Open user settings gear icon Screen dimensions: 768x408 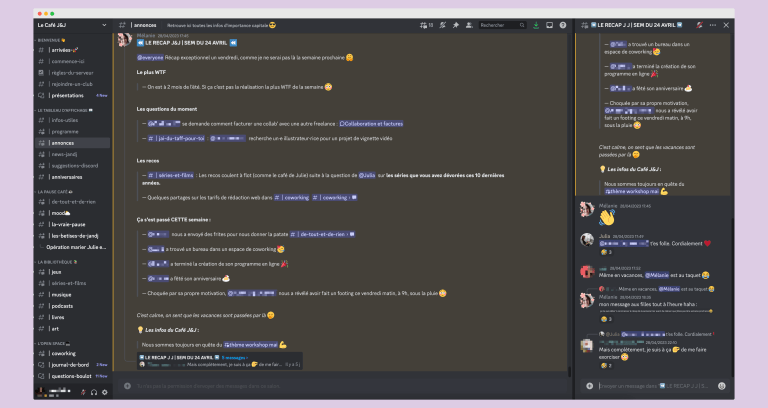tap(105, 392)
